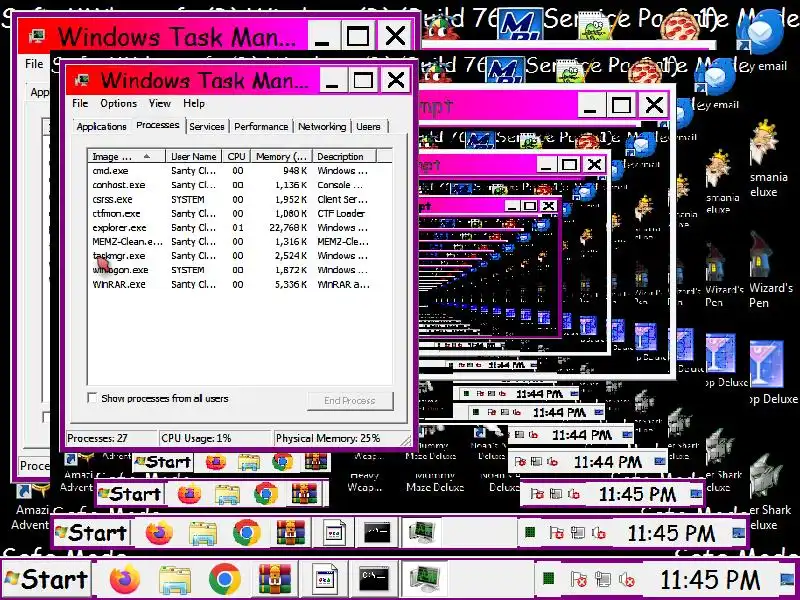
Task: Click the 22,768 K memory value
Action: tap(287, 228)
